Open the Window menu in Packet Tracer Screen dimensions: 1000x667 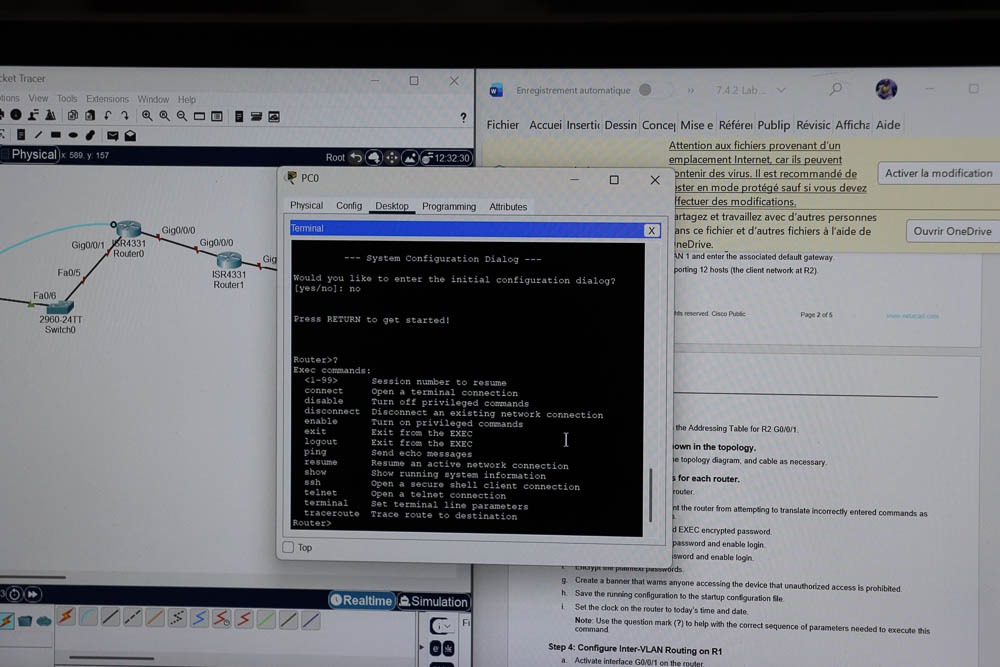click(x=153, y=99)
